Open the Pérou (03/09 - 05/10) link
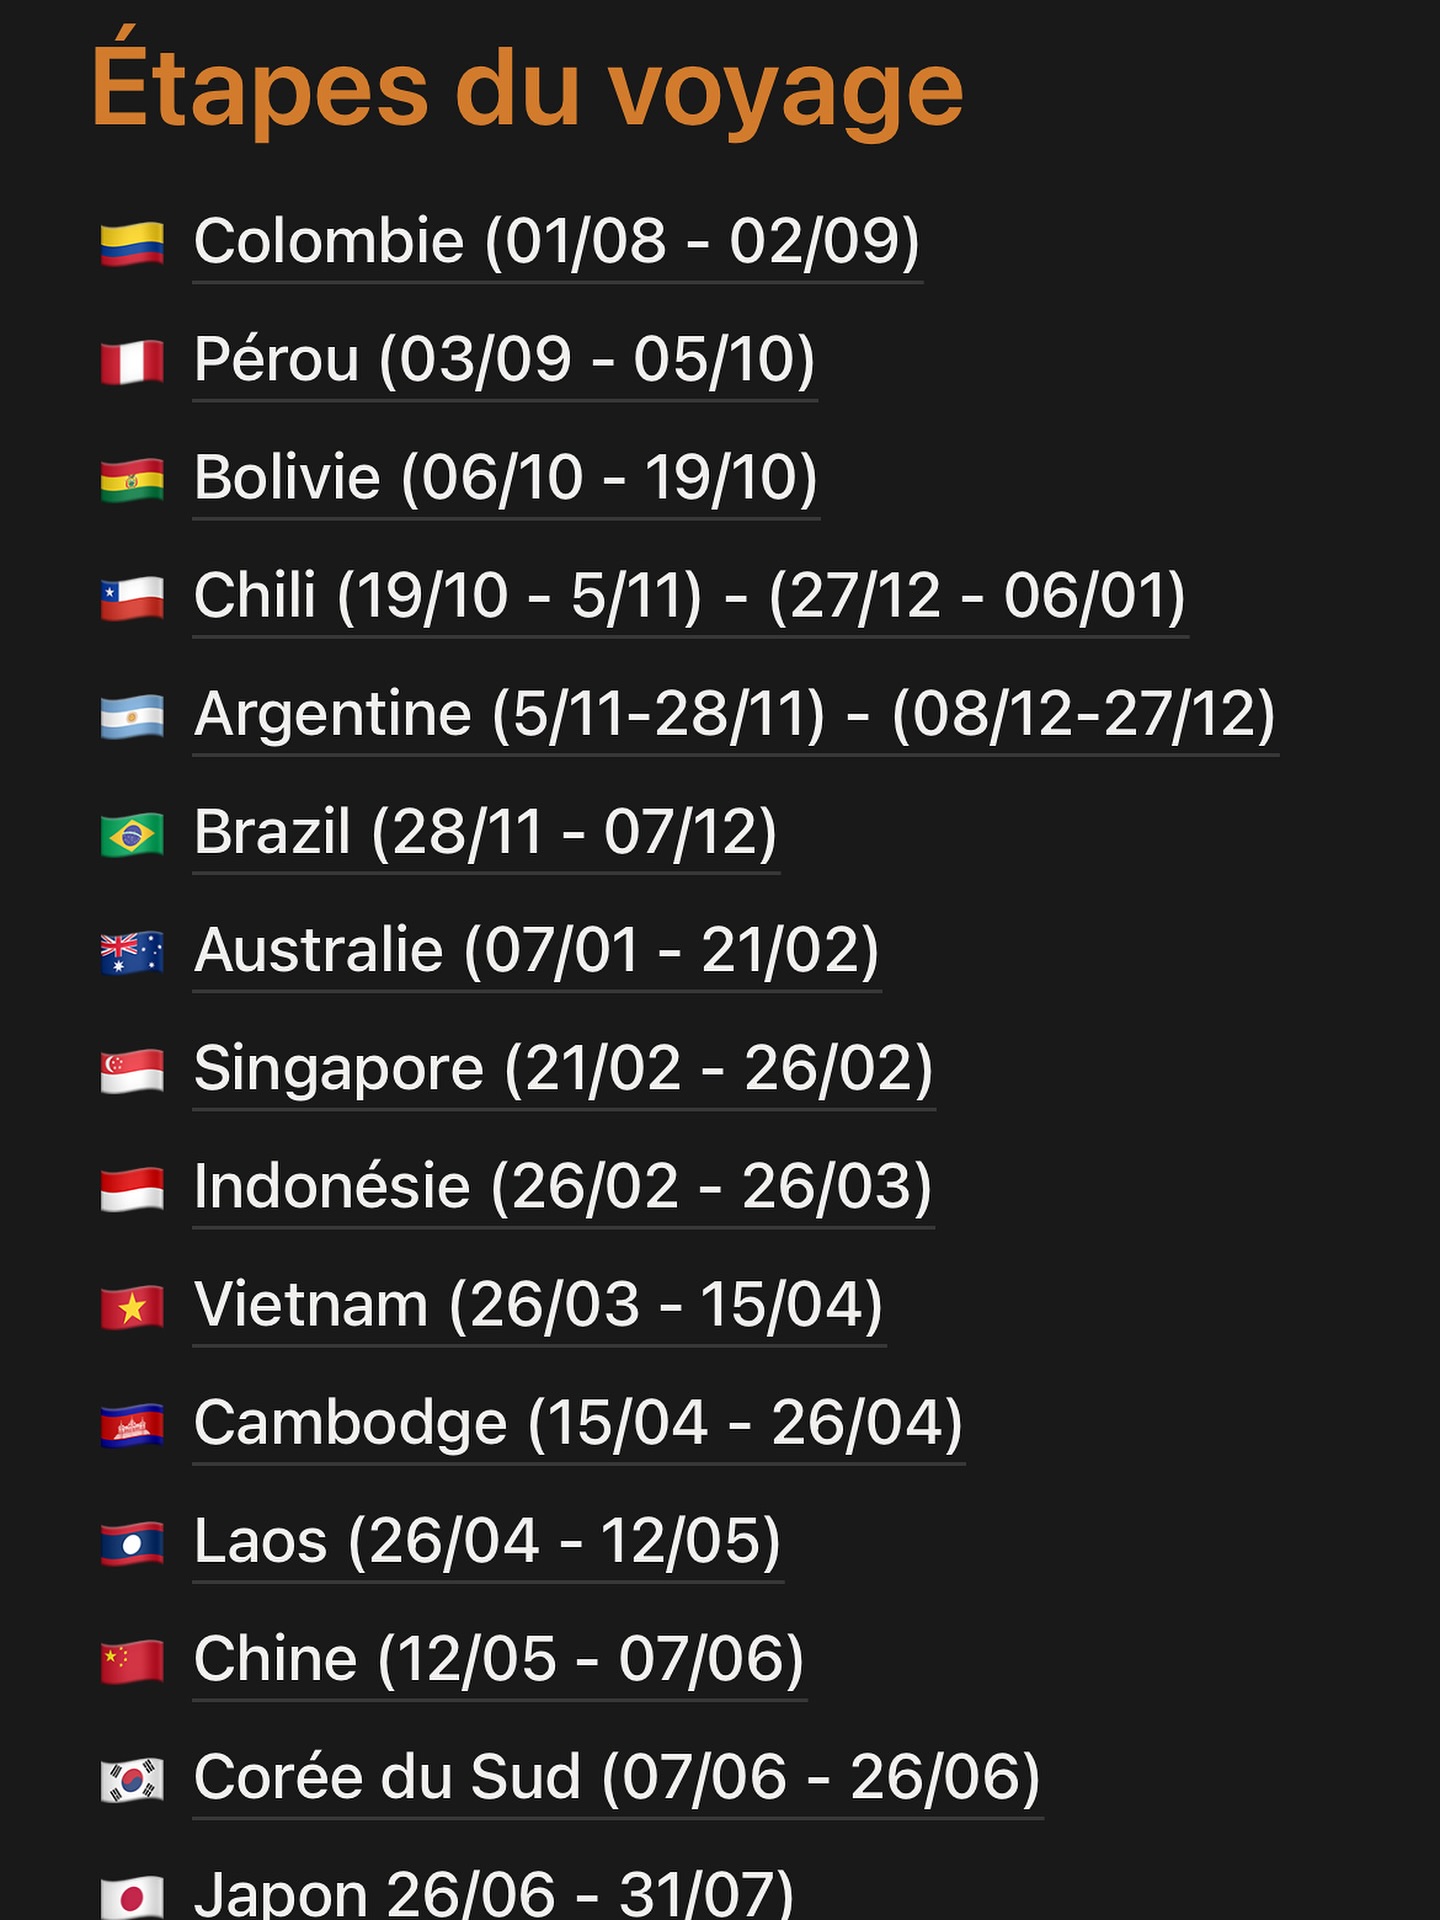Image resolution: width=1440 pixels, height=1920 pixels. click(504, 360)
